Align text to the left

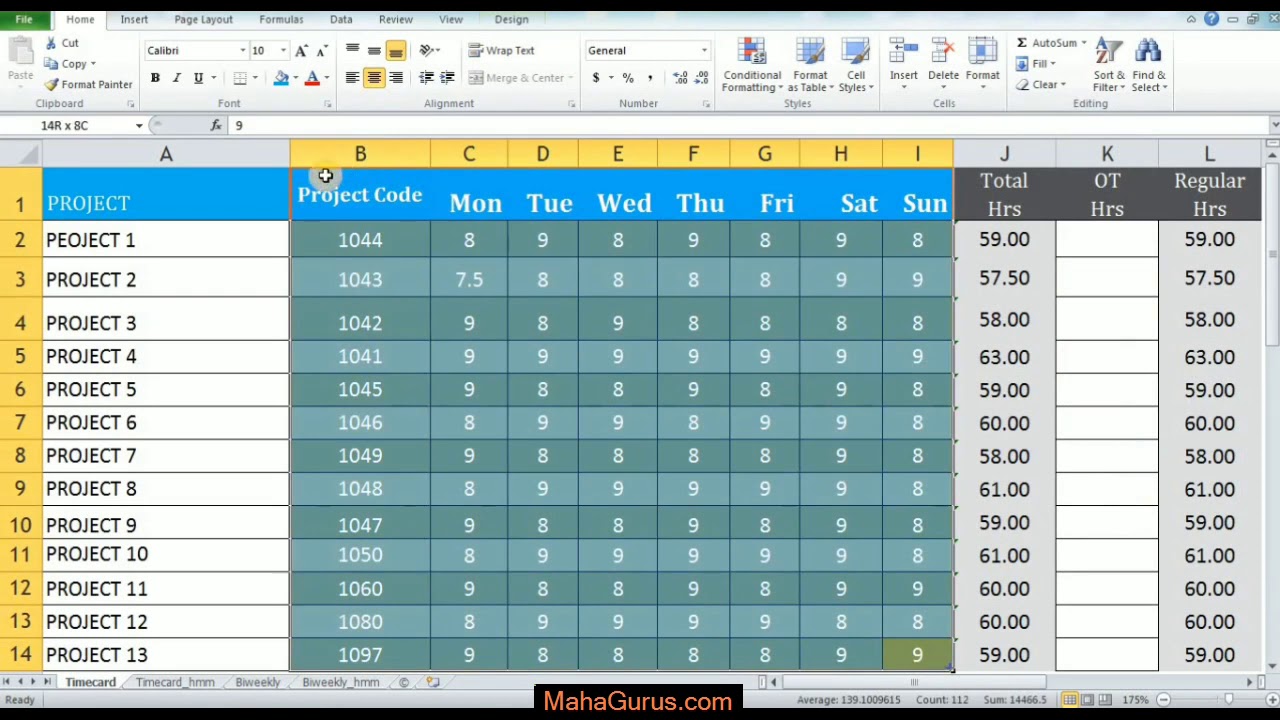click(x=352, y=78)
